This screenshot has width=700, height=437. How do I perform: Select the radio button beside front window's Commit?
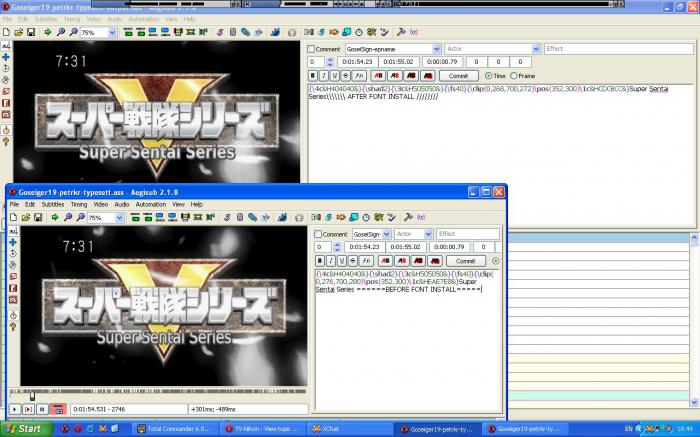tap(496, 261)
